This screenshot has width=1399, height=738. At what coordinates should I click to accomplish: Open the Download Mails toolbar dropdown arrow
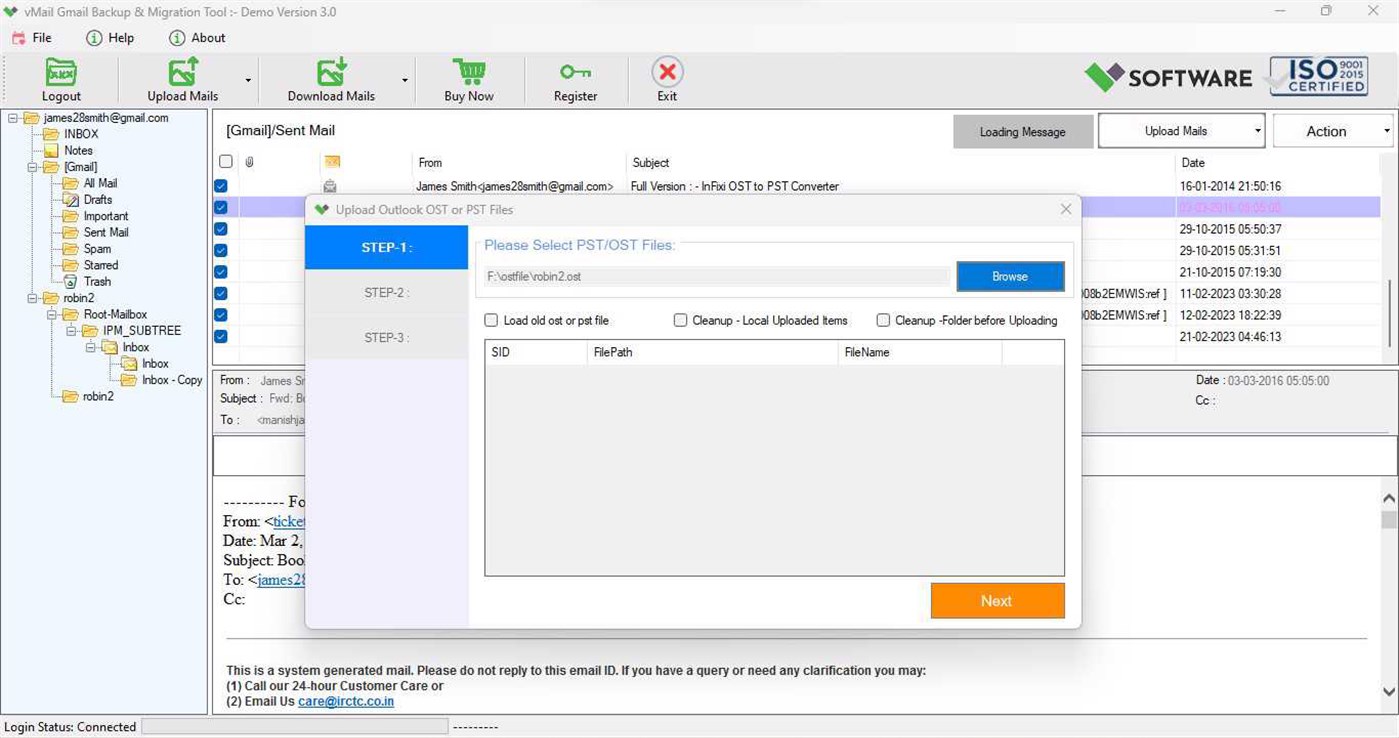(405, 81)
